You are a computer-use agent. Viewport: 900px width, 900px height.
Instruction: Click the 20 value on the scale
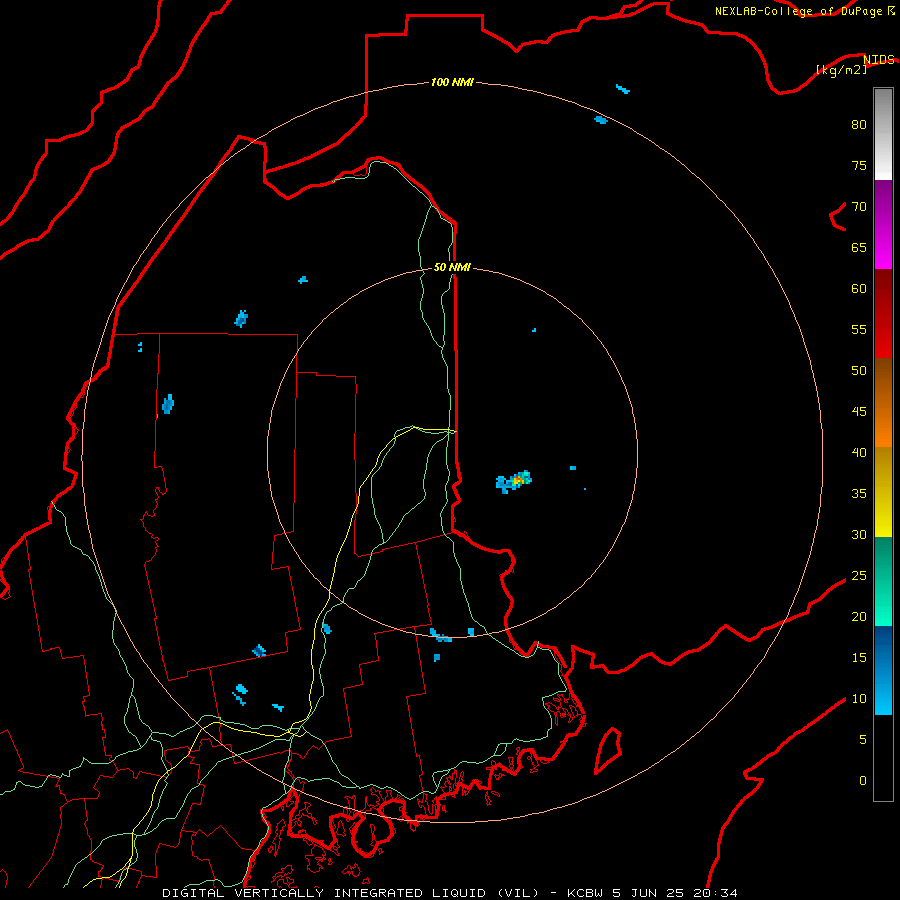(x=859, y=616)
